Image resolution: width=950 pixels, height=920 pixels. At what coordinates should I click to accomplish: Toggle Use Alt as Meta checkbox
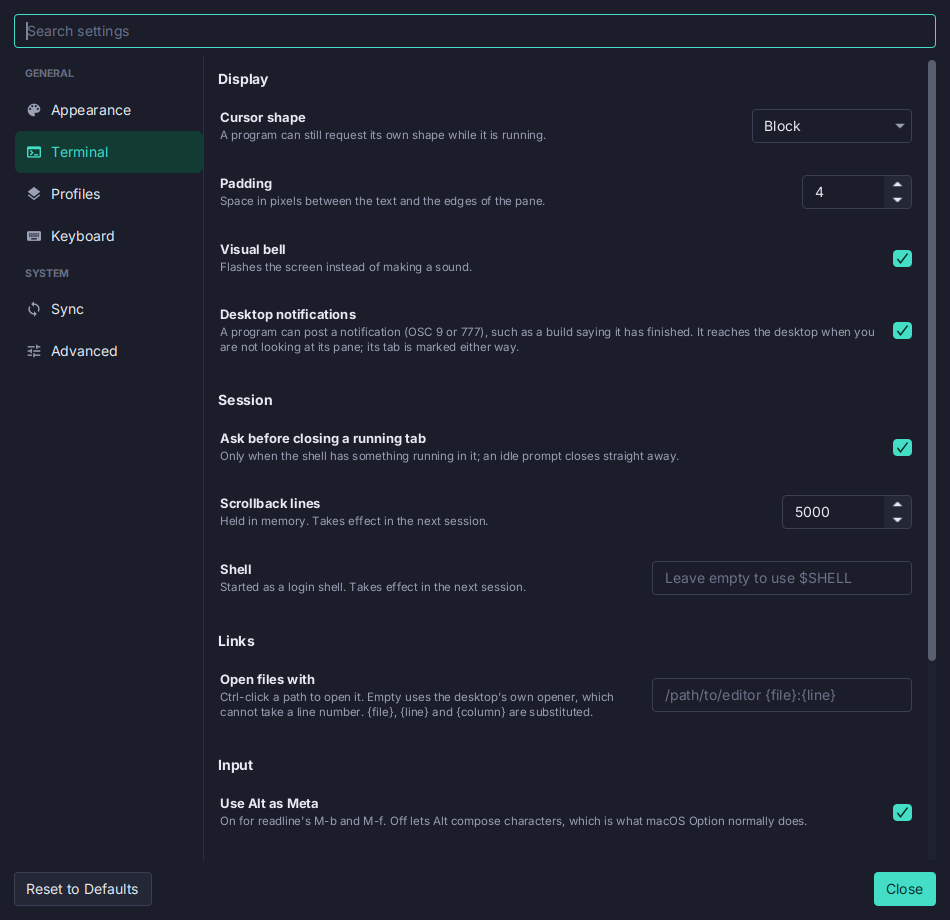pyautogui.click(x=902, y=812)
